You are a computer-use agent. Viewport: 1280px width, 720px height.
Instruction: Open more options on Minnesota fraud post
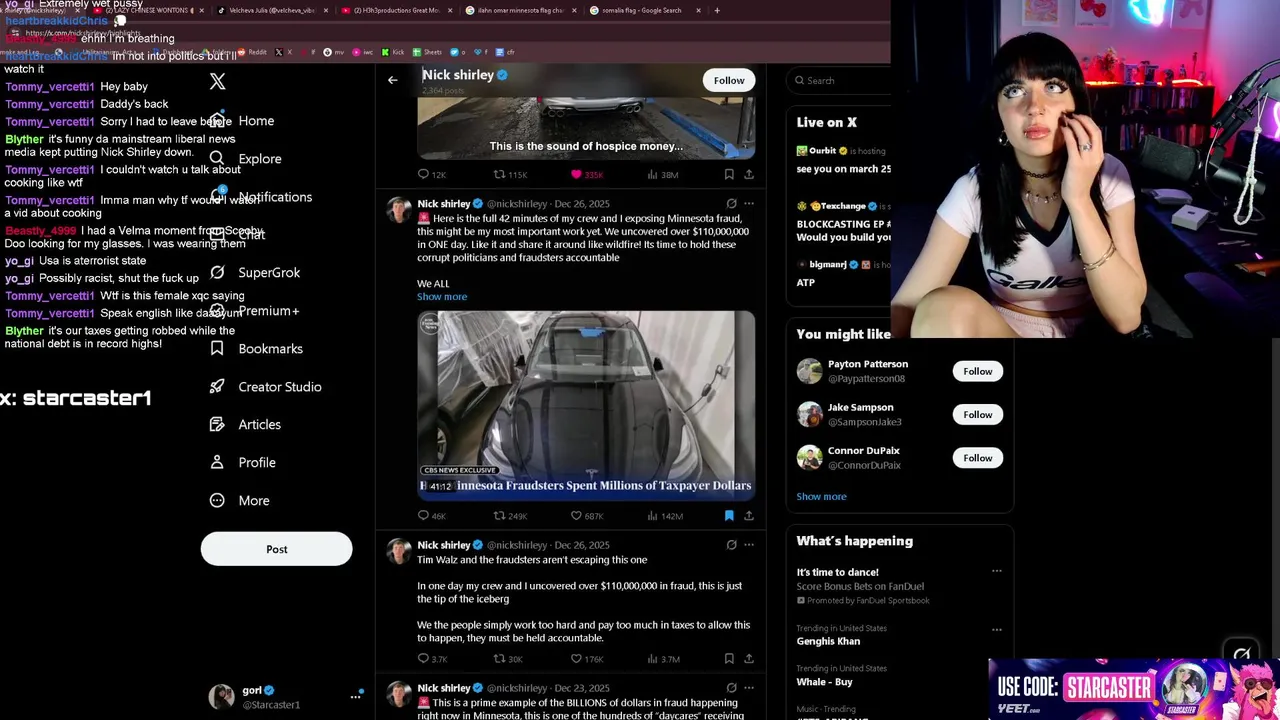click(x=749, y=204)
